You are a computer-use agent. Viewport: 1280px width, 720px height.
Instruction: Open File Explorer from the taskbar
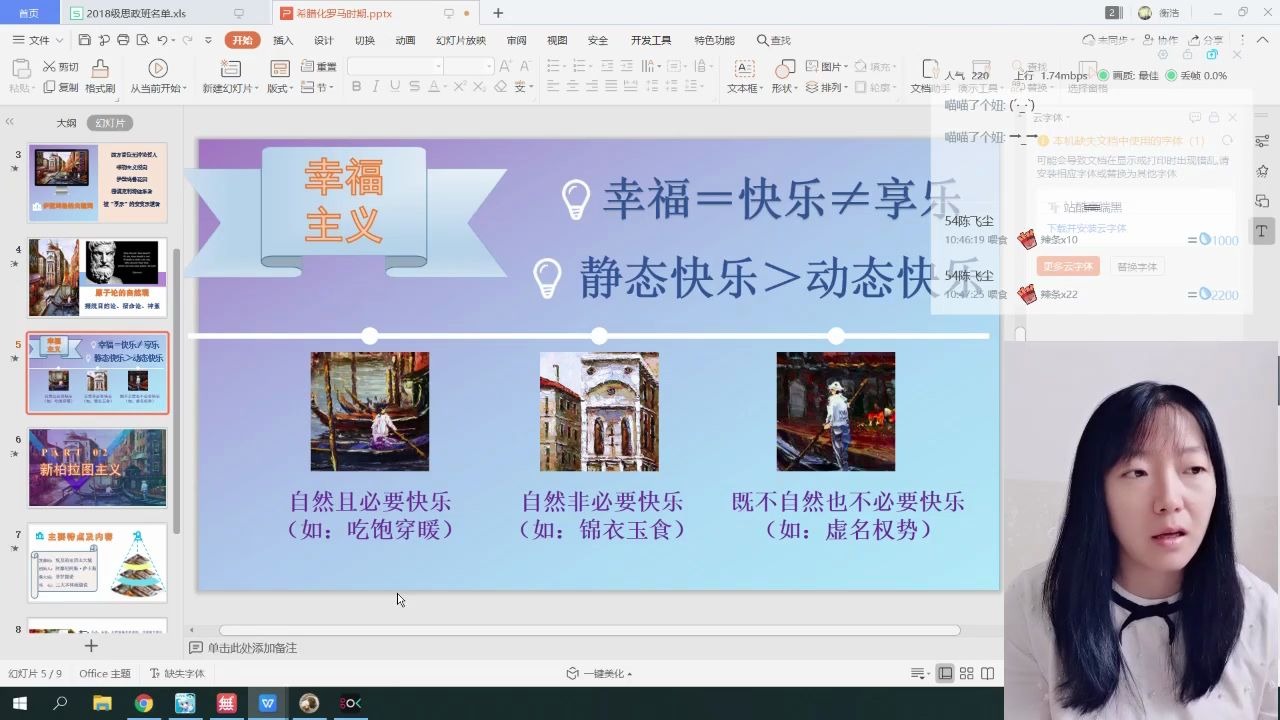(x=102, y=703)
